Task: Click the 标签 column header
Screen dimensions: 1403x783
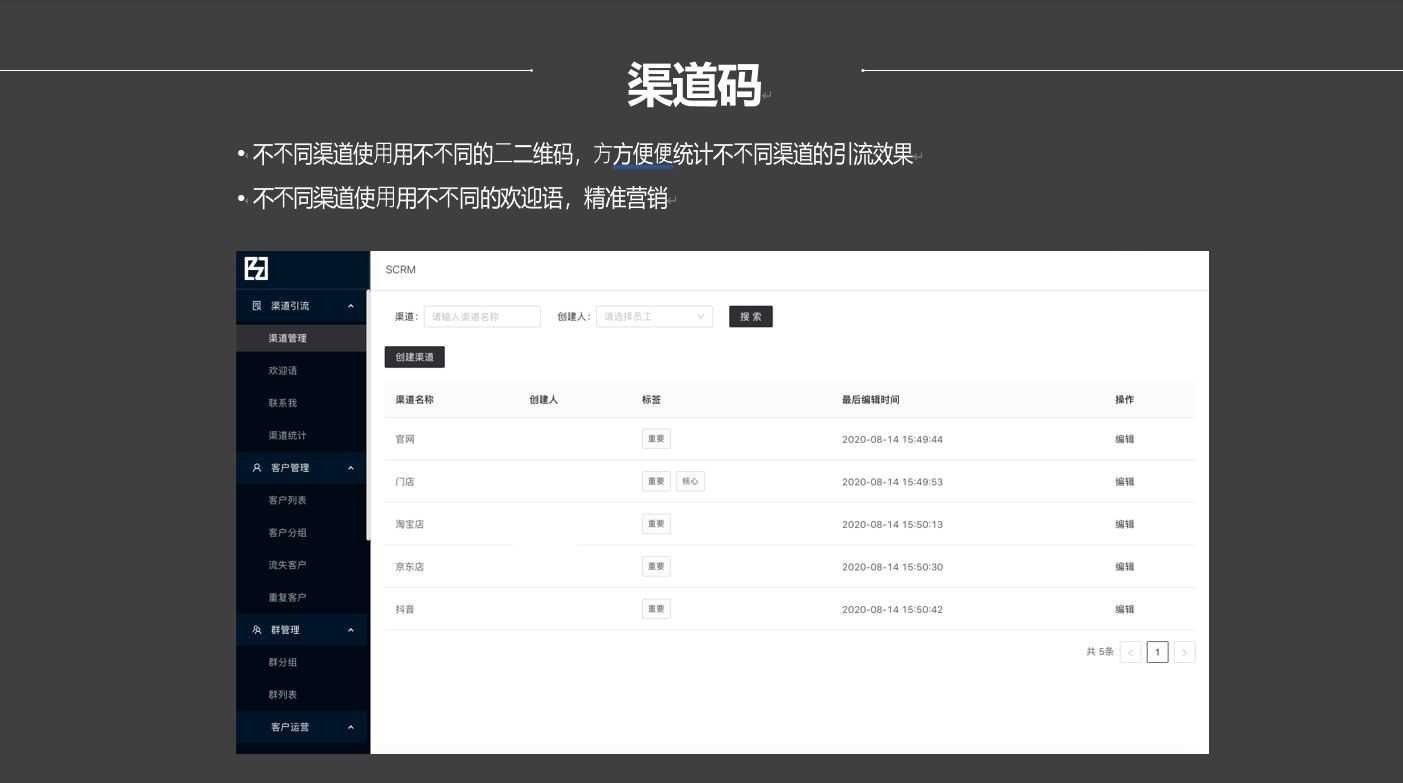Action: coord(651,400)
